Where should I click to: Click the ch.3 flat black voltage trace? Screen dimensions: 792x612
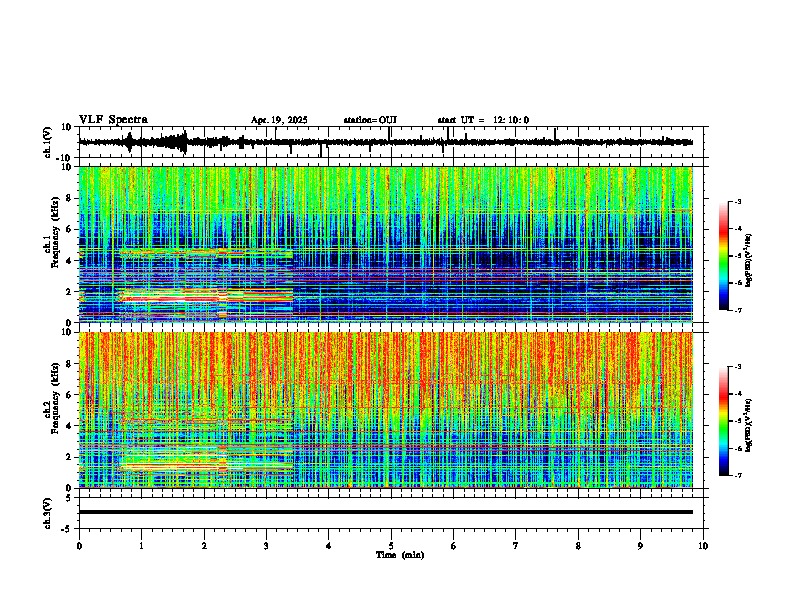pos(386,512)
